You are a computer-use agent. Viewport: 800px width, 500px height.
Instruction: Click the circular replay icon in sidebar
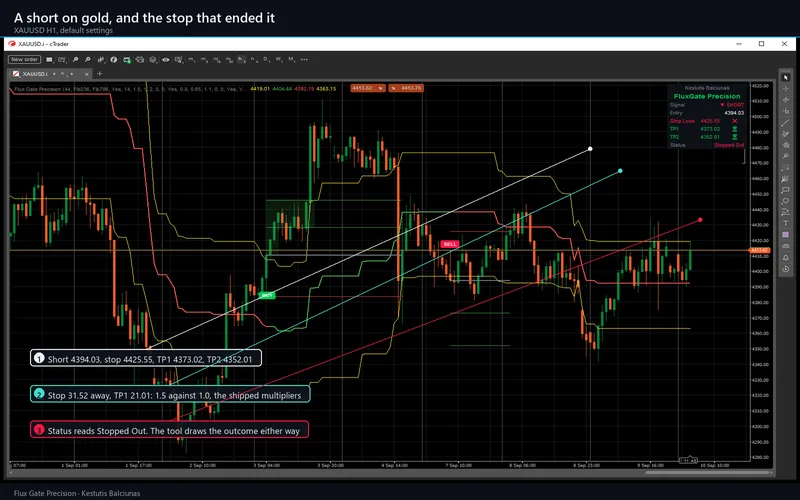pos(786,269)
